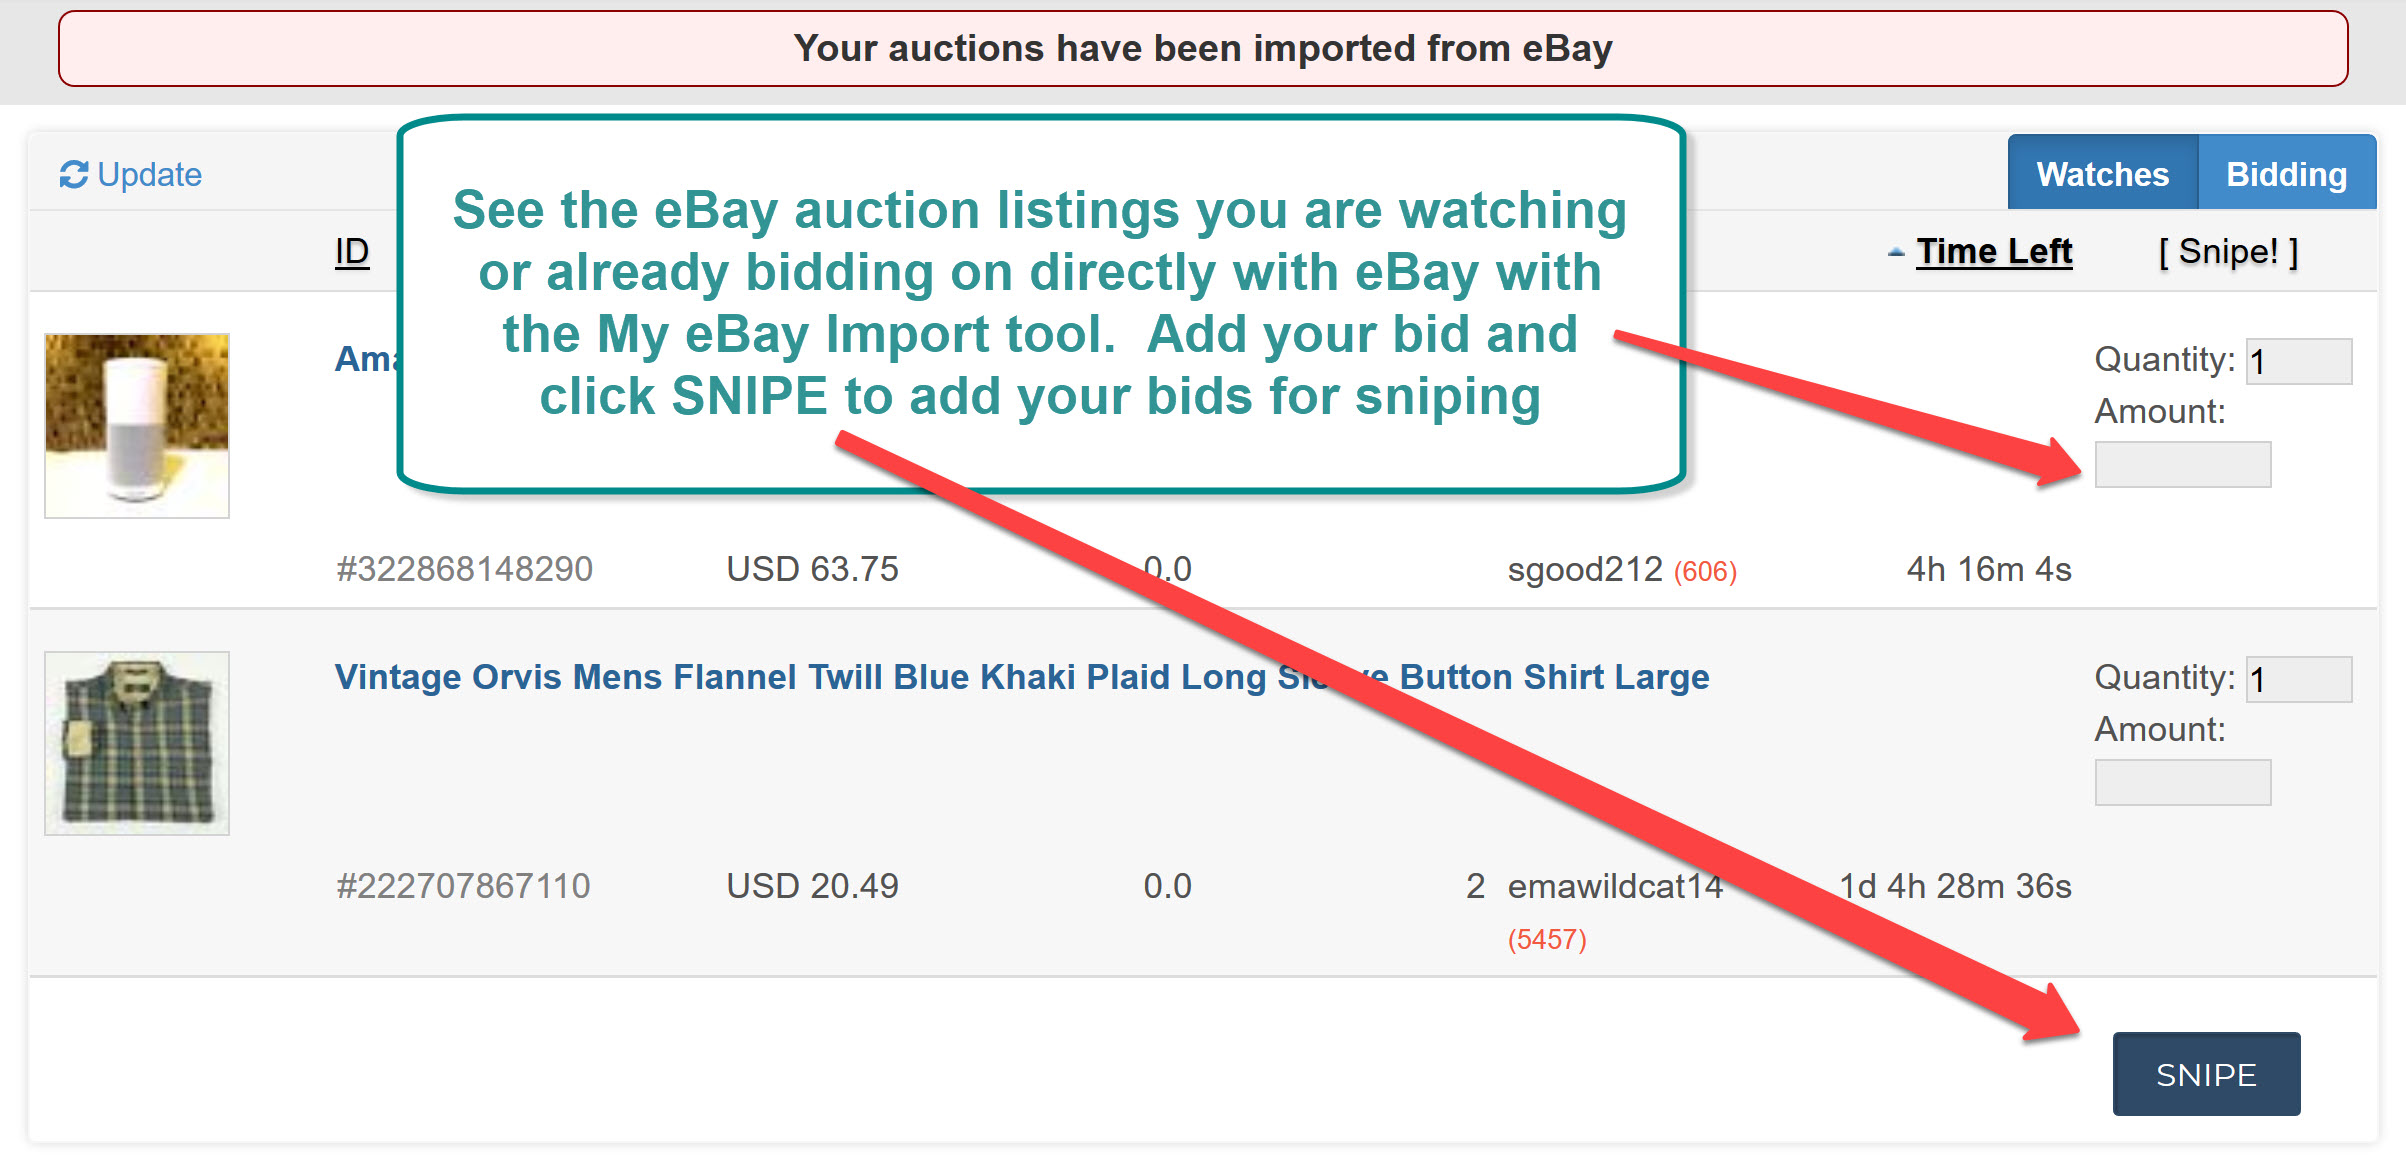Switch to the Watches tab
Screen dimensions: 2406x1157
tap(2101, 172)
